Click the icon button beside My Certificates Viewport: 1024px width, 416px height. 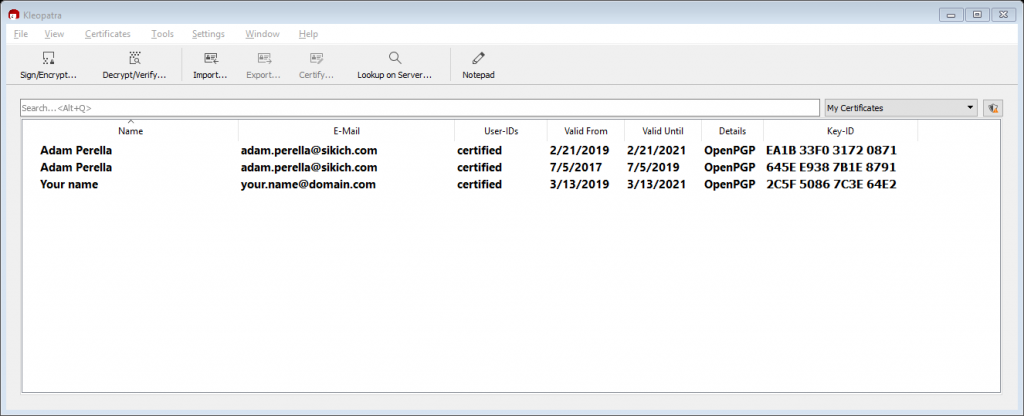[x=993, y=108]
